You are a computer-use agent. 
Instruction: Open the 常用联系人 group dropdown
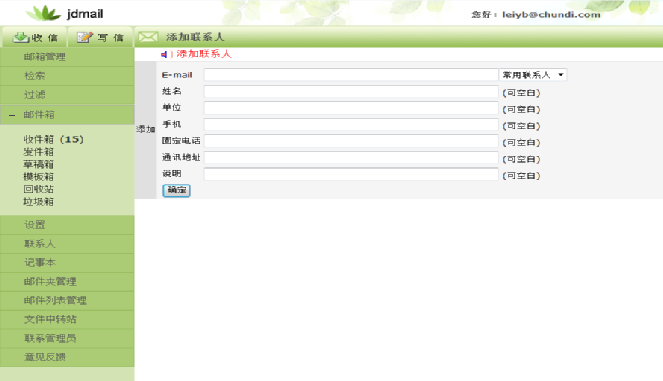pos(533,75)
